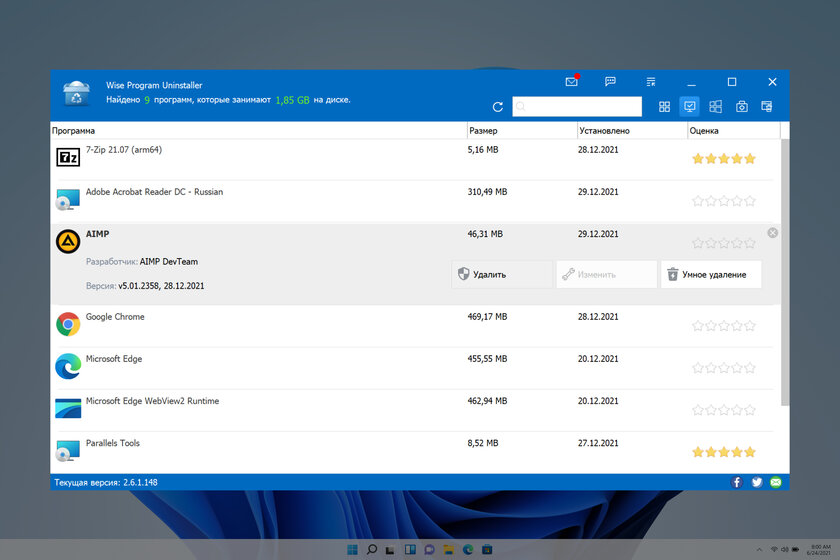Image resolution: width=840 pixels, height=560 pixels.
Task: Rate Edge WebView2 Runtime with the stars
Action: [724, 410]
